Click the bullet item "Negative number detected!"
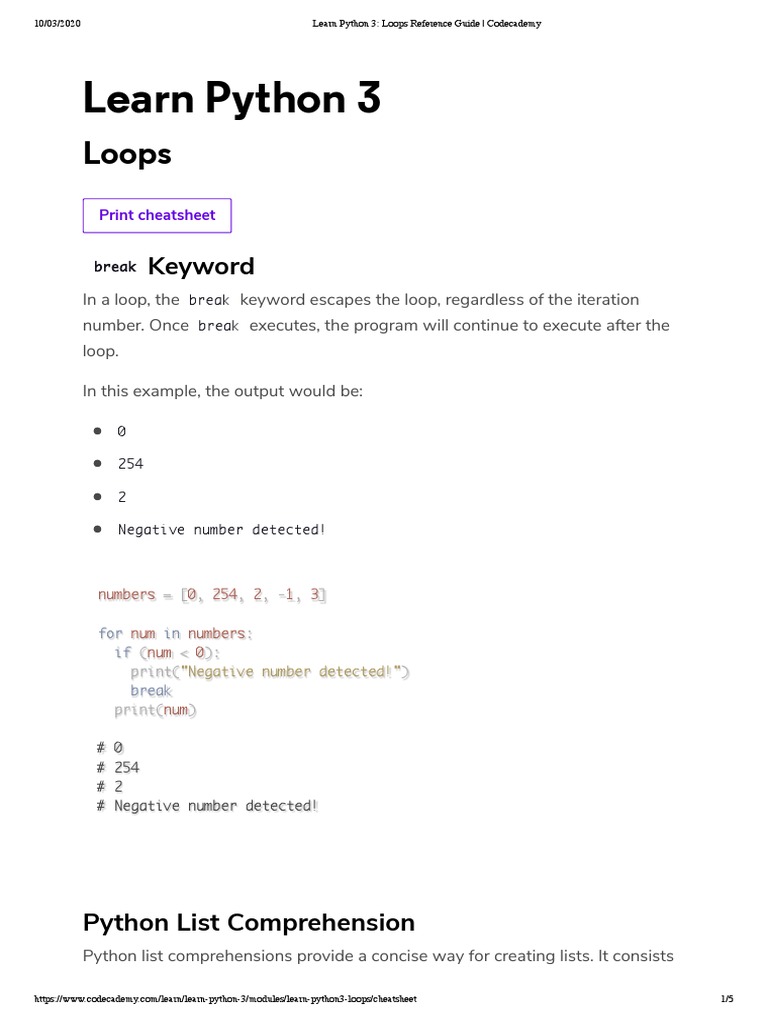This screenshot has height=1024, width=768. tap(221, 530)
